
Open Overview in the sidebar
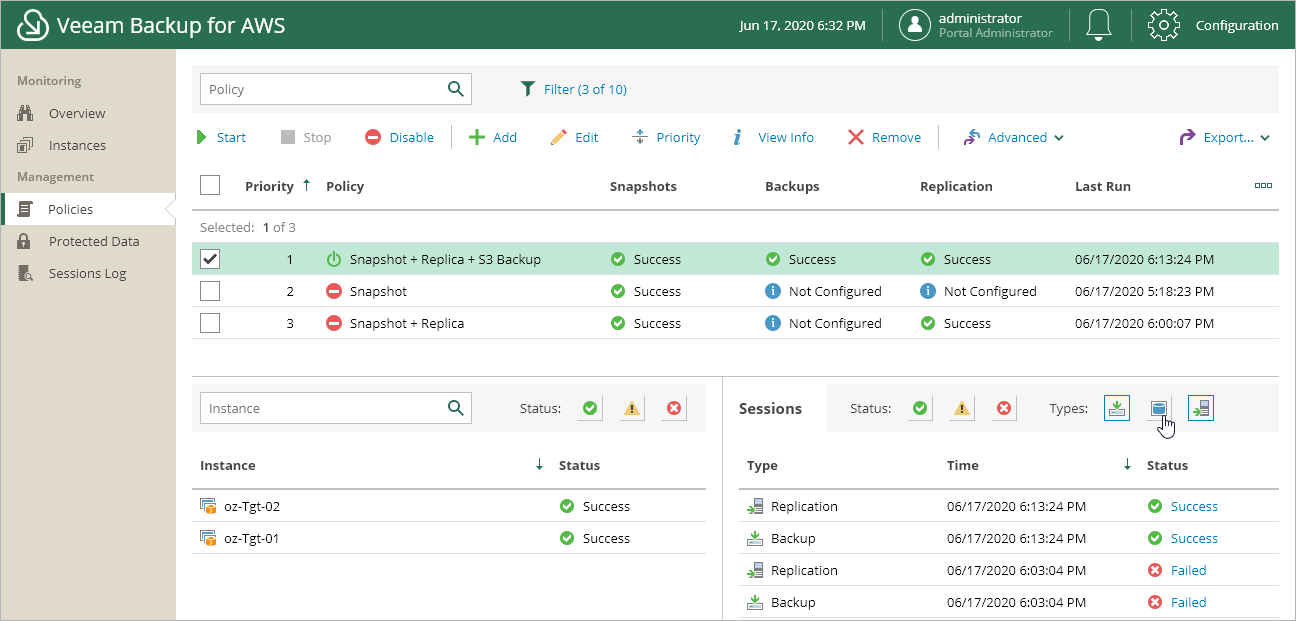coord(77,113)
